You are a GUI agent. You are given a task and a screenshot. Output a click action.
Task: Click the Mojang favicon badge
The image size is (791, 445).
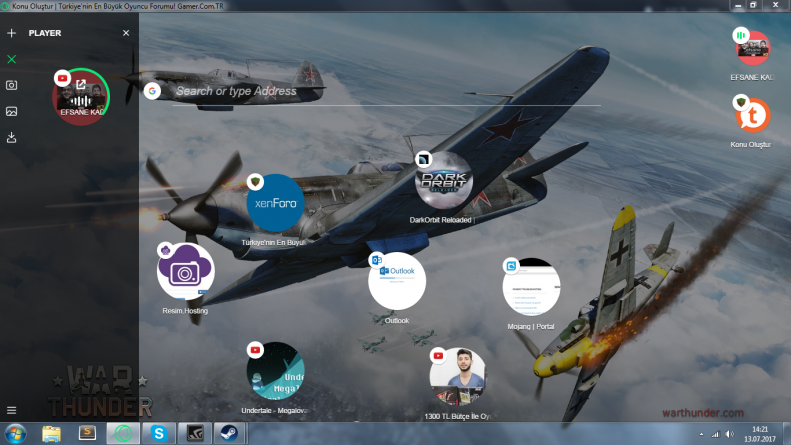click(511, 266)
